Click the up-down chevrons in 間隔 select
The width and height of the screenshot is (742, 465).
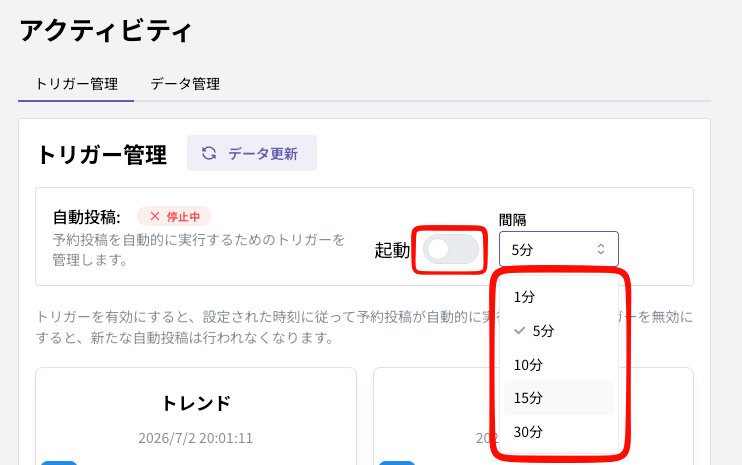coord(601,249)
